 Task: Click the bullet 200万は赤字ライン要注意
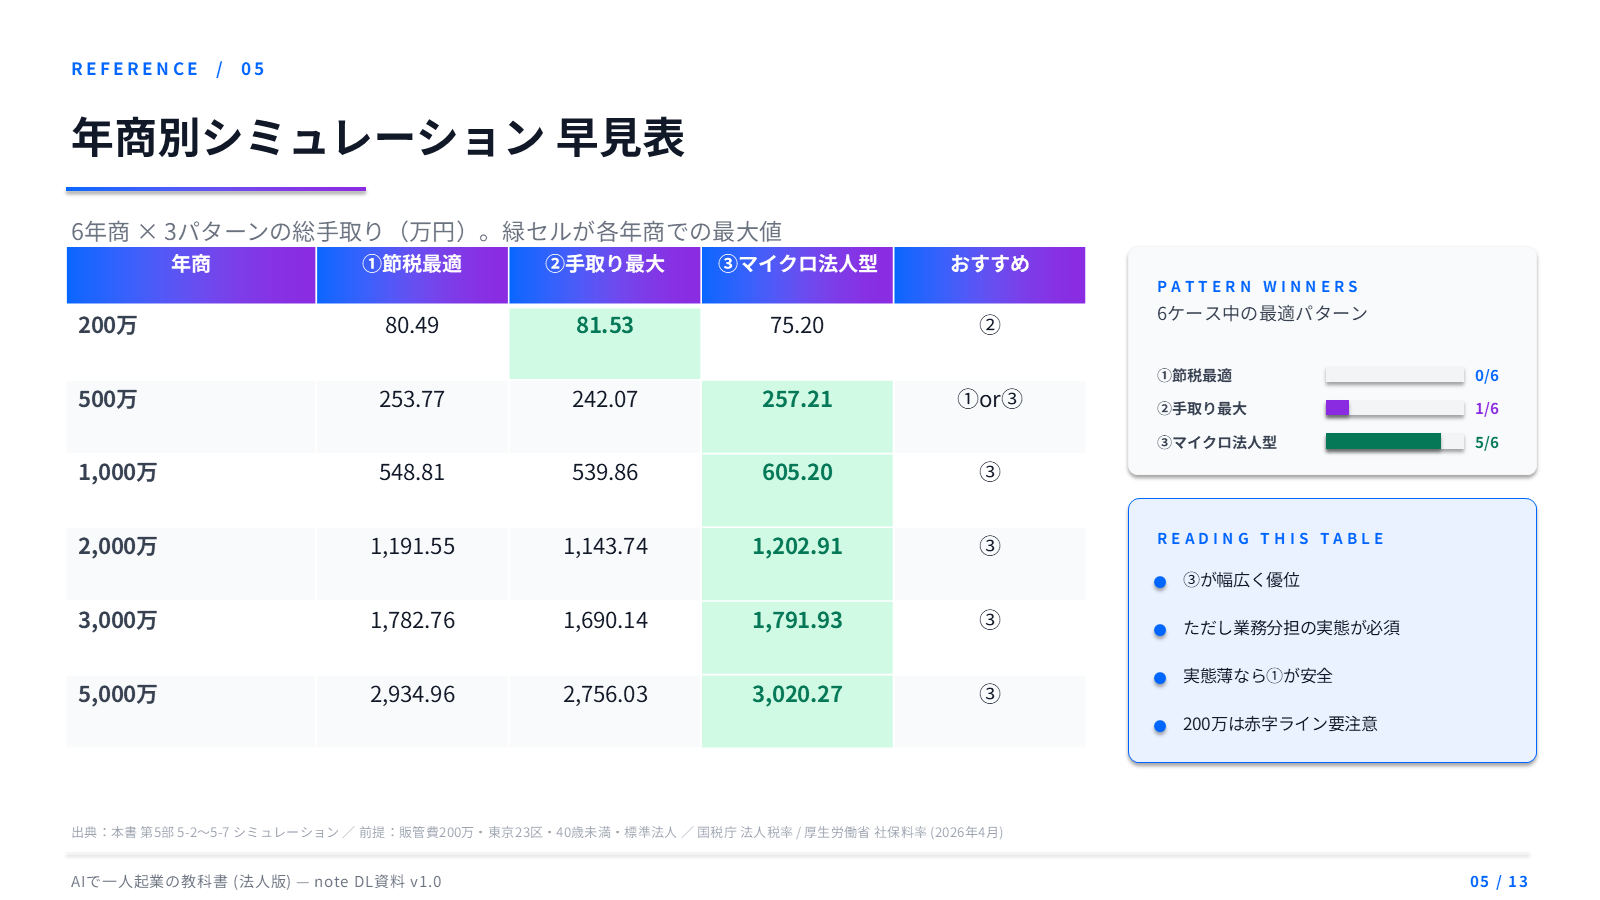(x=1280, y=724)
